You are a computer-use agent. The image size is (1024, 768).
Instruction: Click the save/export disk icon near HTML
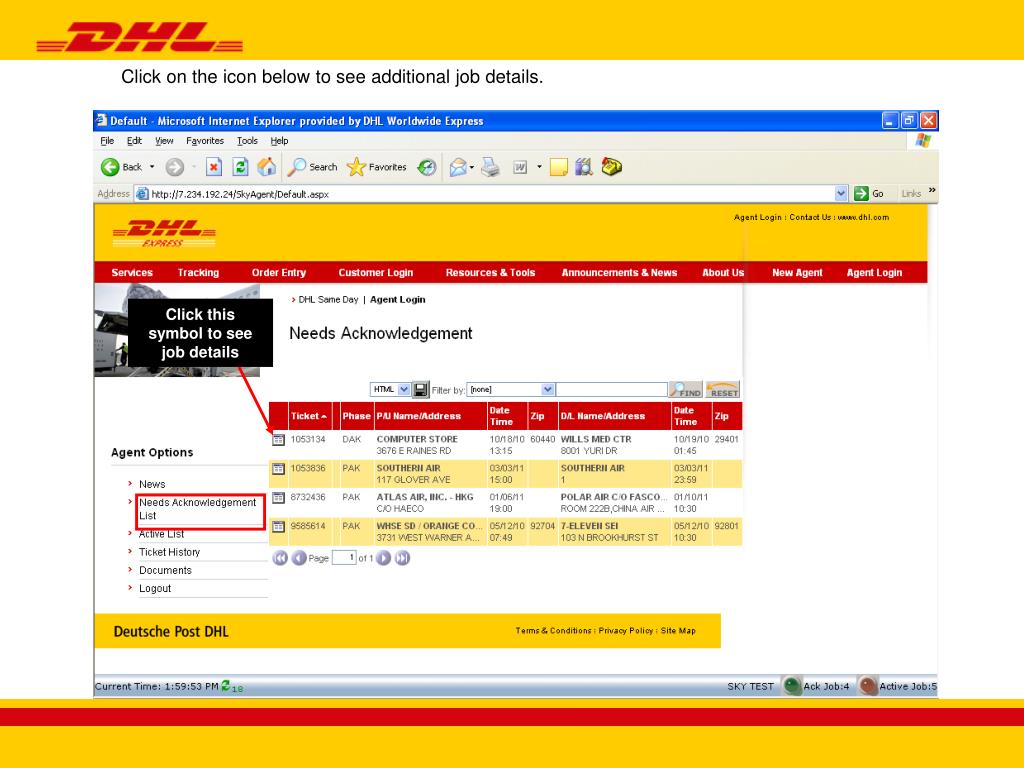421,390
